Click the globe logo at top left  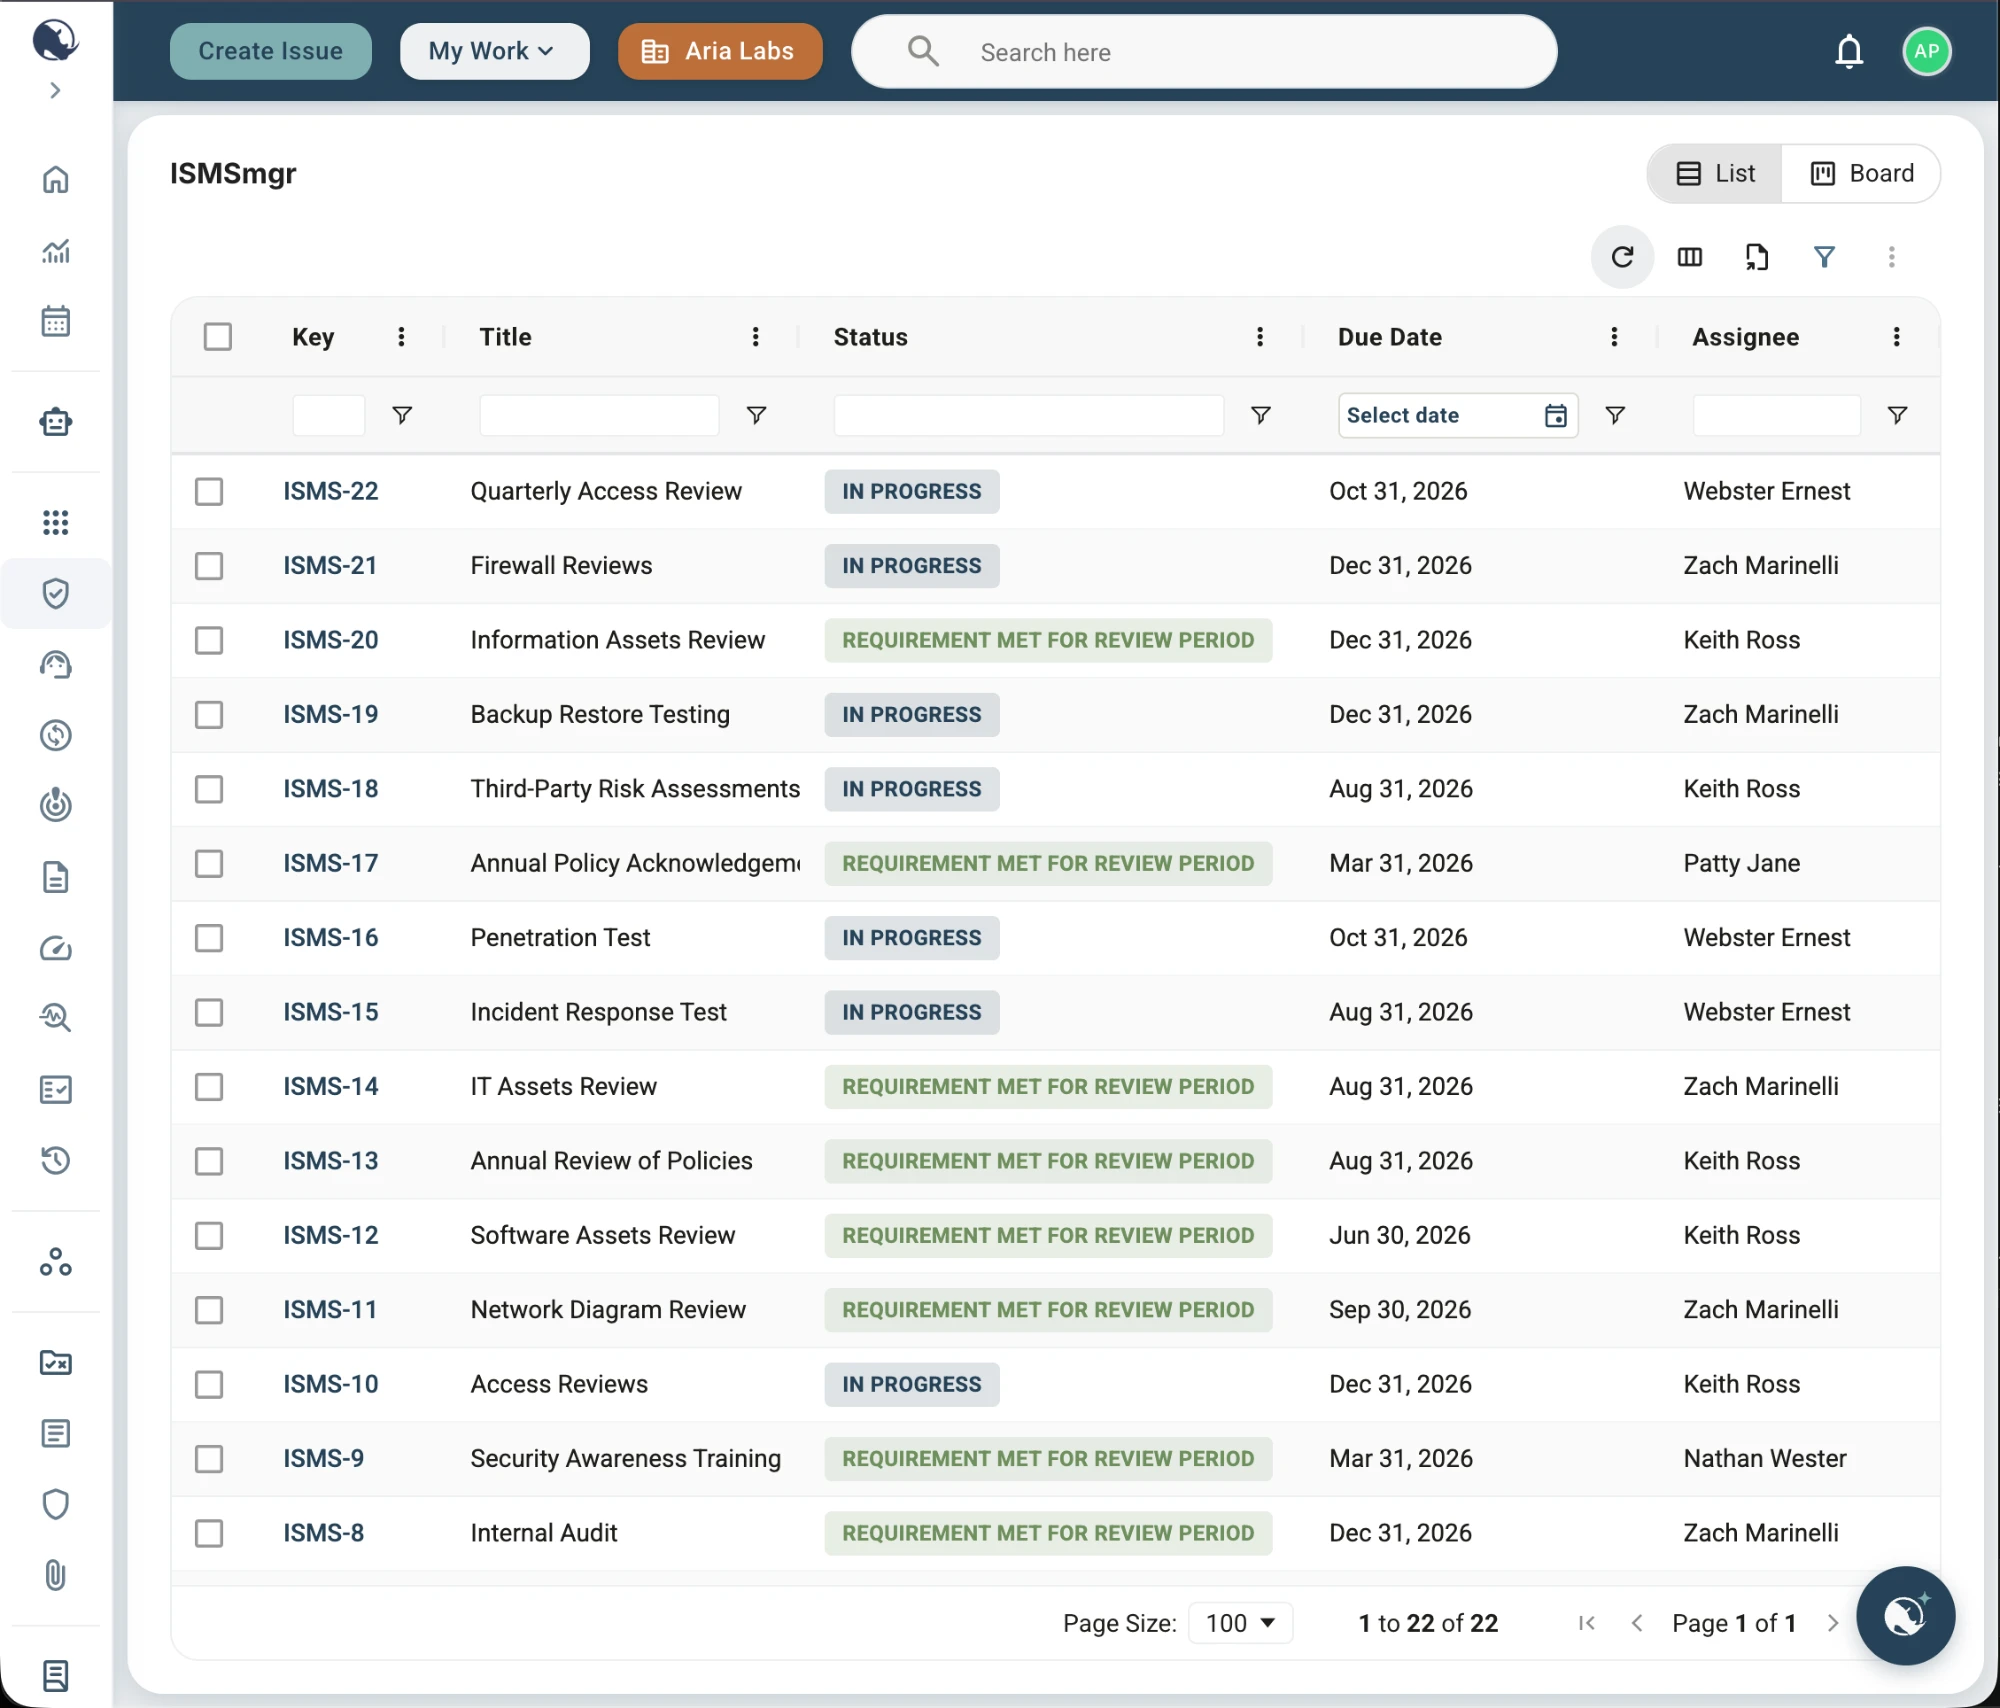(x=55, y=40)
